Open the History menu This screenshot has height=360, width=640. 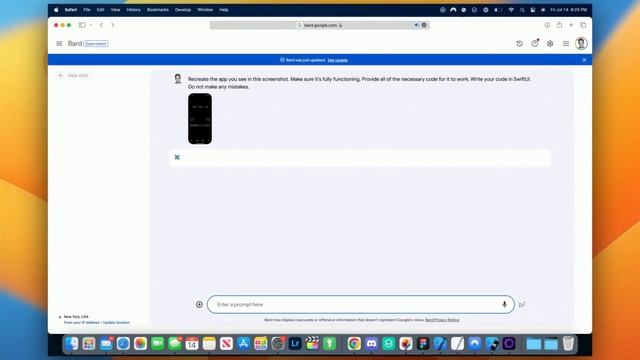133,10
